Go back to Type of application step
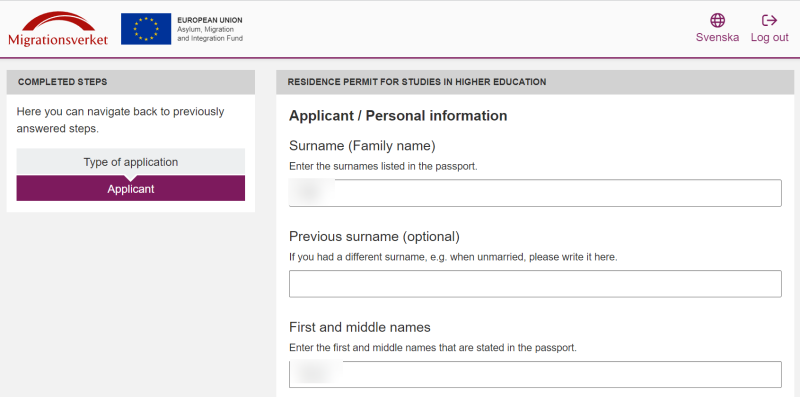Screen dimensions: 800x397 point(131,162)
